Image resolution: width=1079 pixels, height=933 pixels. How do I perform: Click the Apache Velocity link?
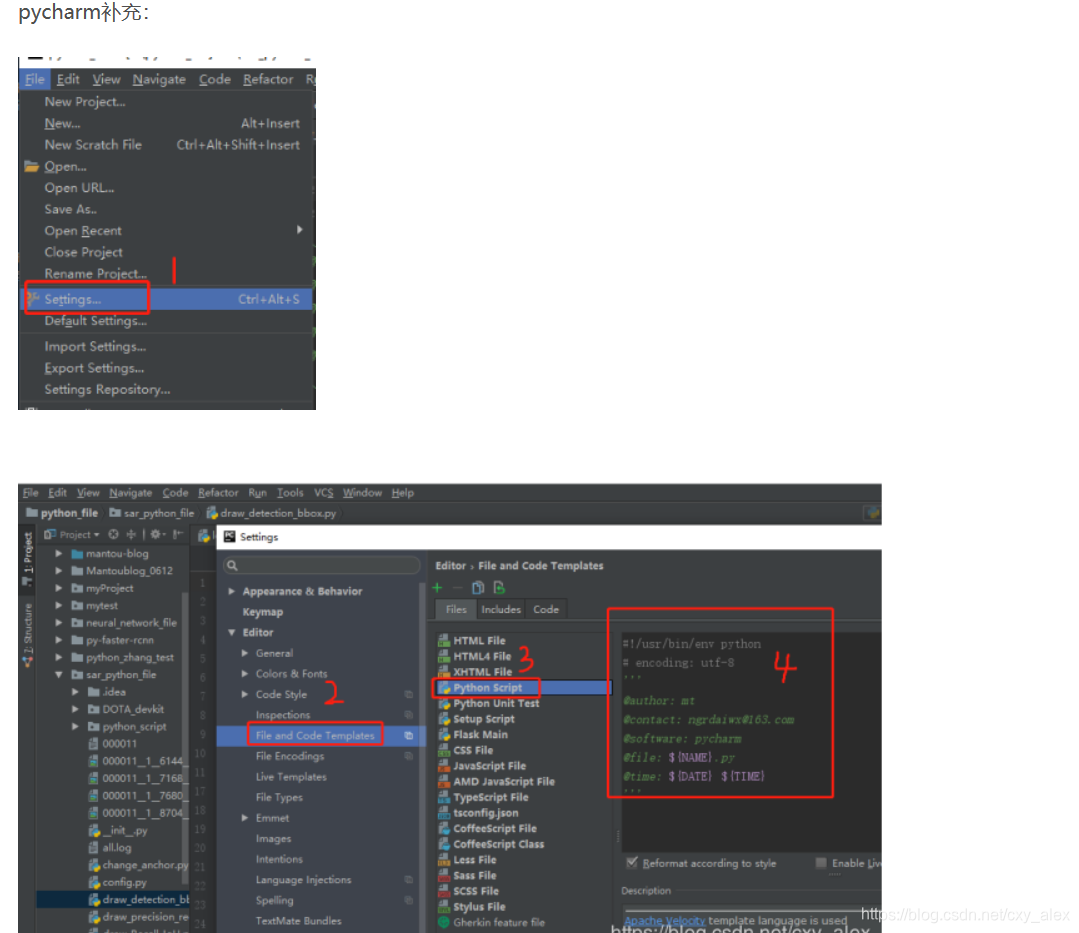tap(665, 920)
